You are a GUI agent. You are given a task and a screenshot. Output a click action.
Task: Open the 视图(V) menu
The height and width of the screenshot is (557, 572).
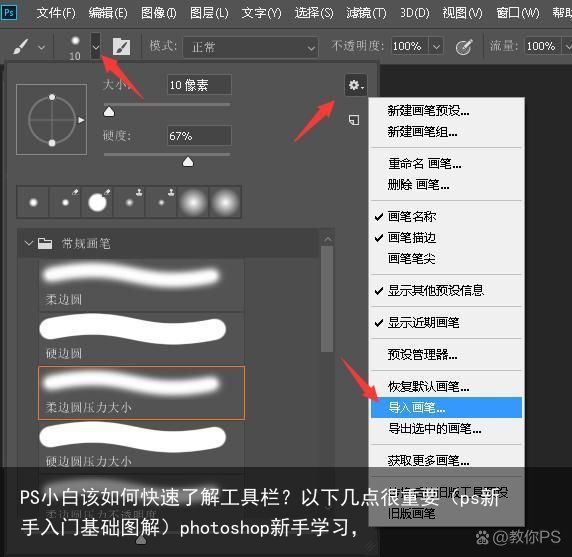tap(462, 13)
